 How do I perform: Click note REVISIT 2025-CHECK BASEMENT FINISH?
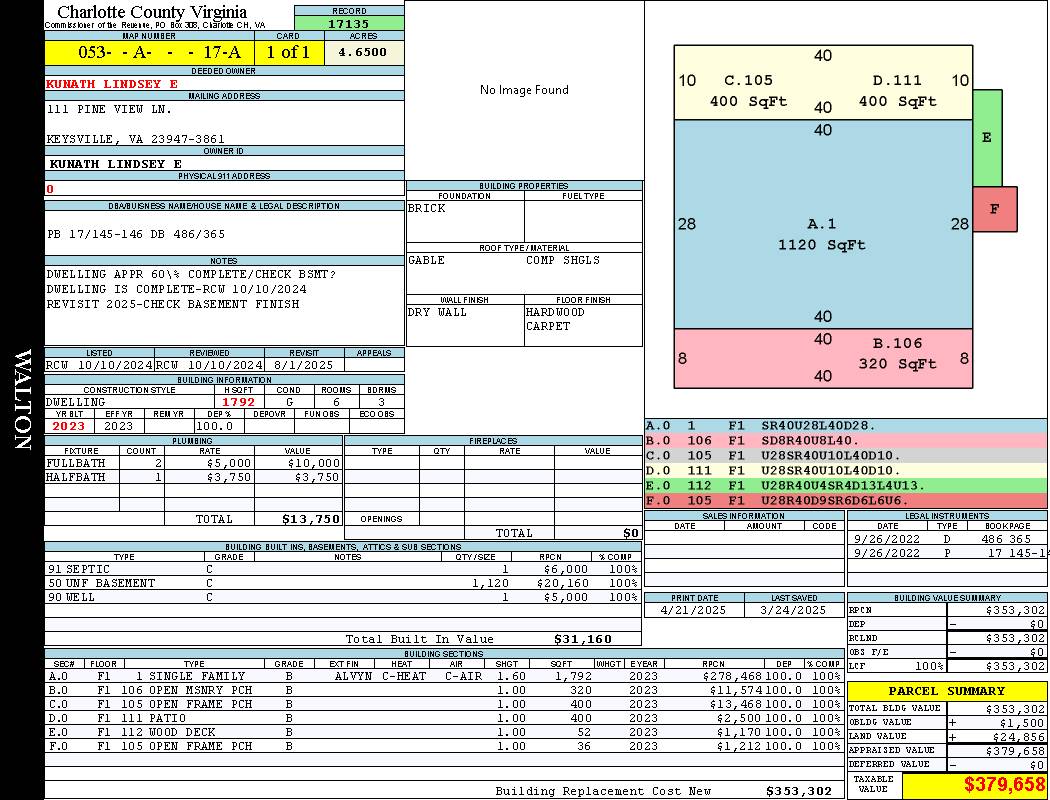173,304
